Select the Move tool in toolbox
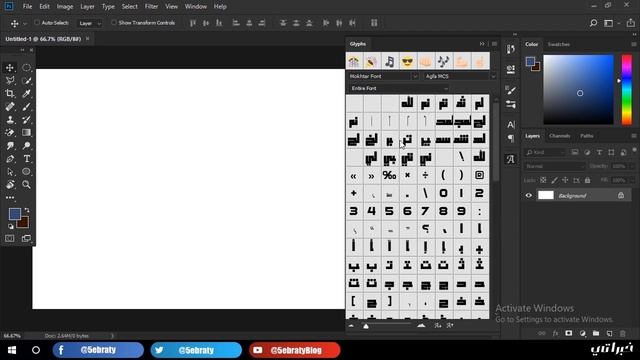 pos(10,68)
